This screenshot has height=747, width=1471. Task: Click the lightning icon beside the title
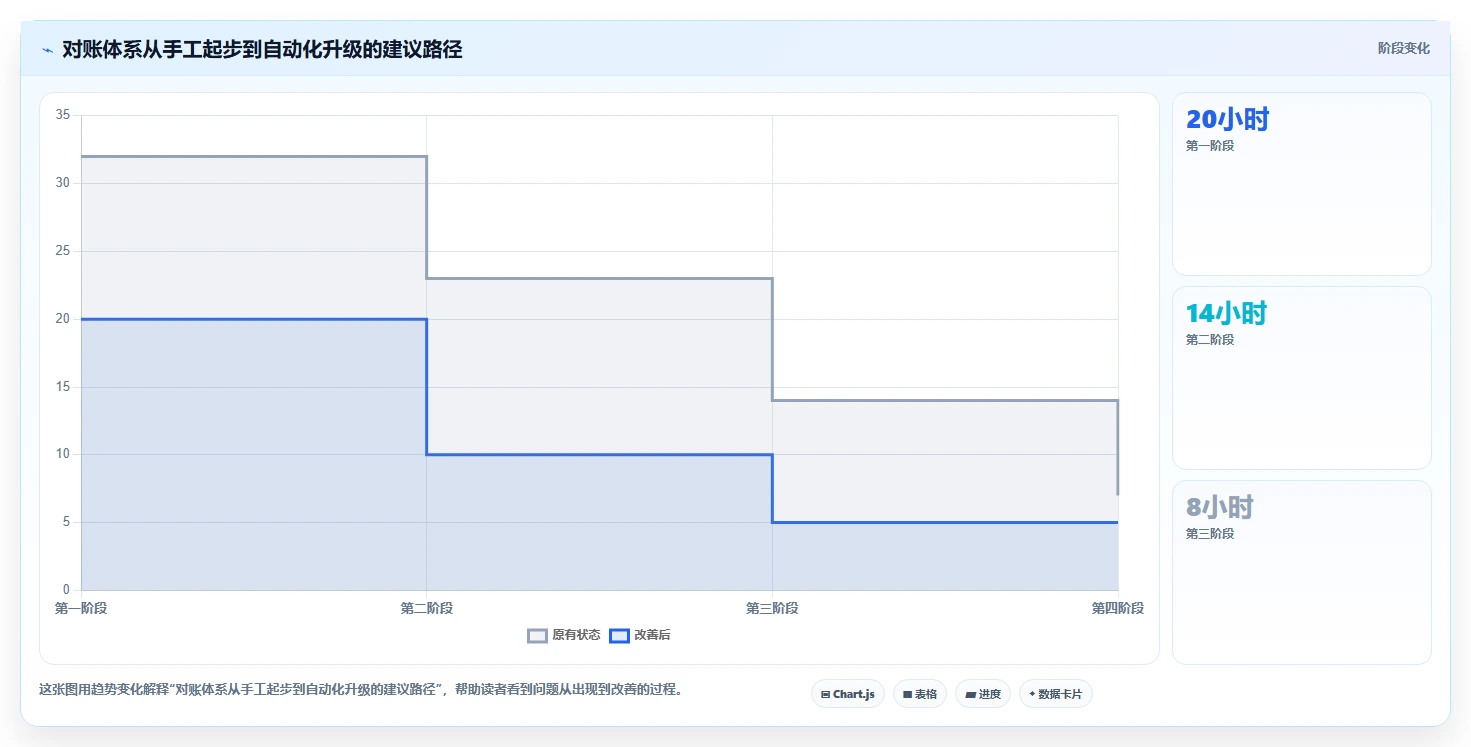[47, 50]
